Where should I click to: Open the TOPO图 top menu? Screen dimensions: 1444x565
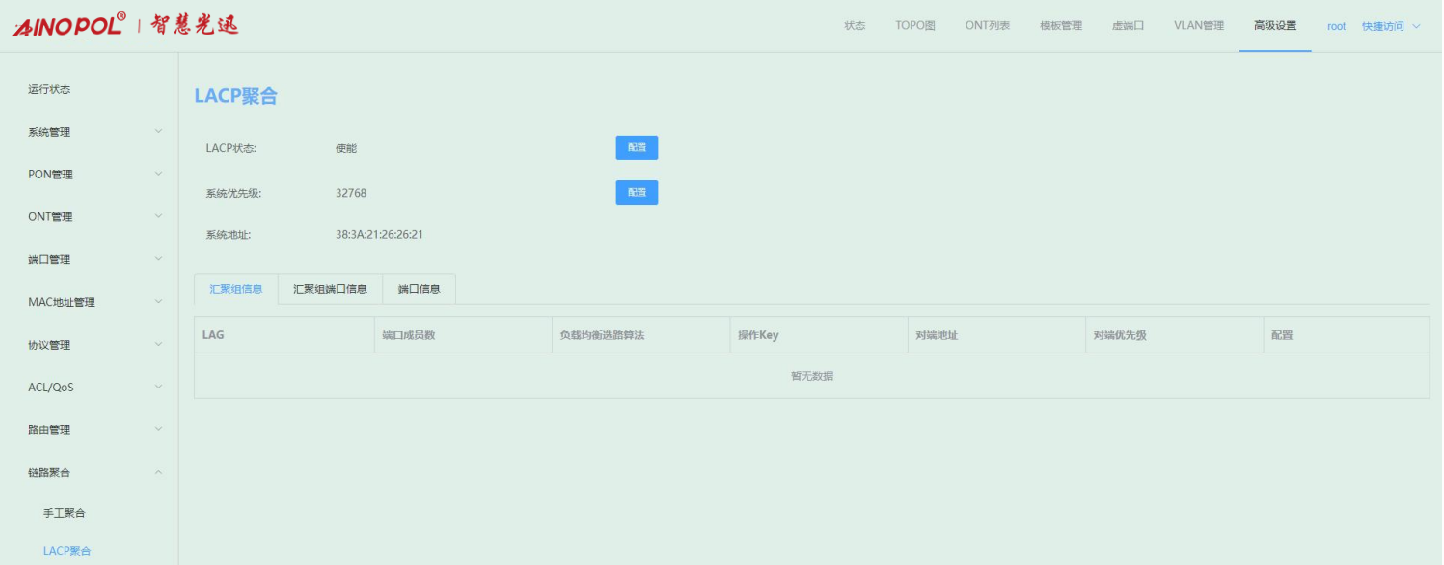(x=915, y=26)
